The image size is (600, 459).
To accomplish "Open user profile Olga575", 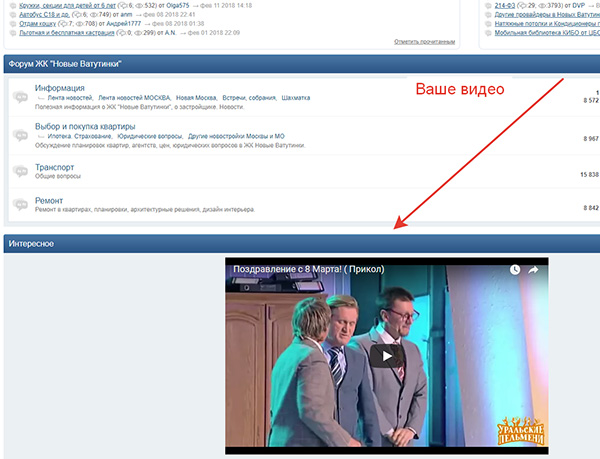I will point(178,5).
